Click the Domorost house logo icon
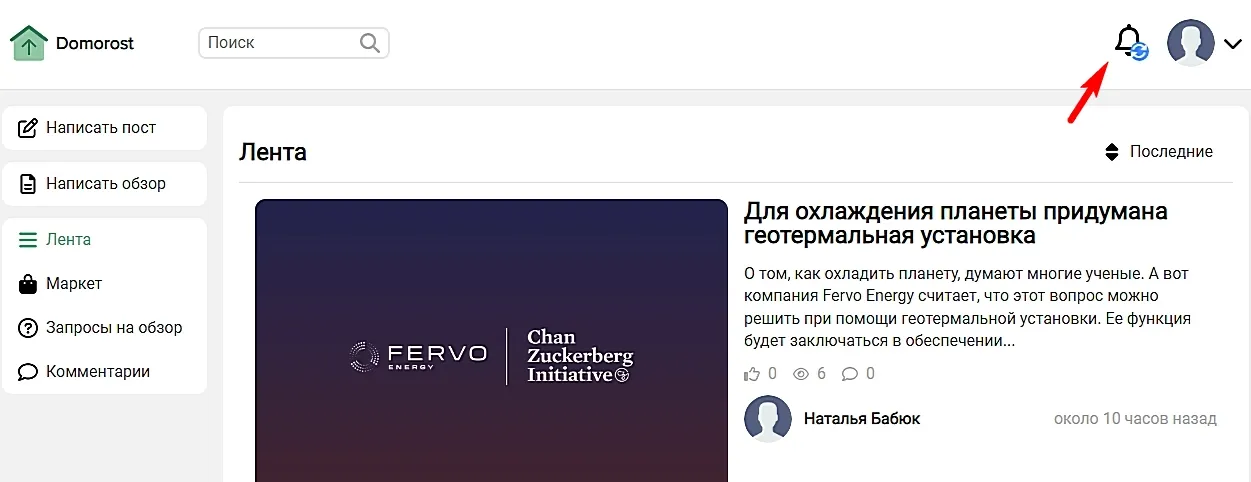 28,43
